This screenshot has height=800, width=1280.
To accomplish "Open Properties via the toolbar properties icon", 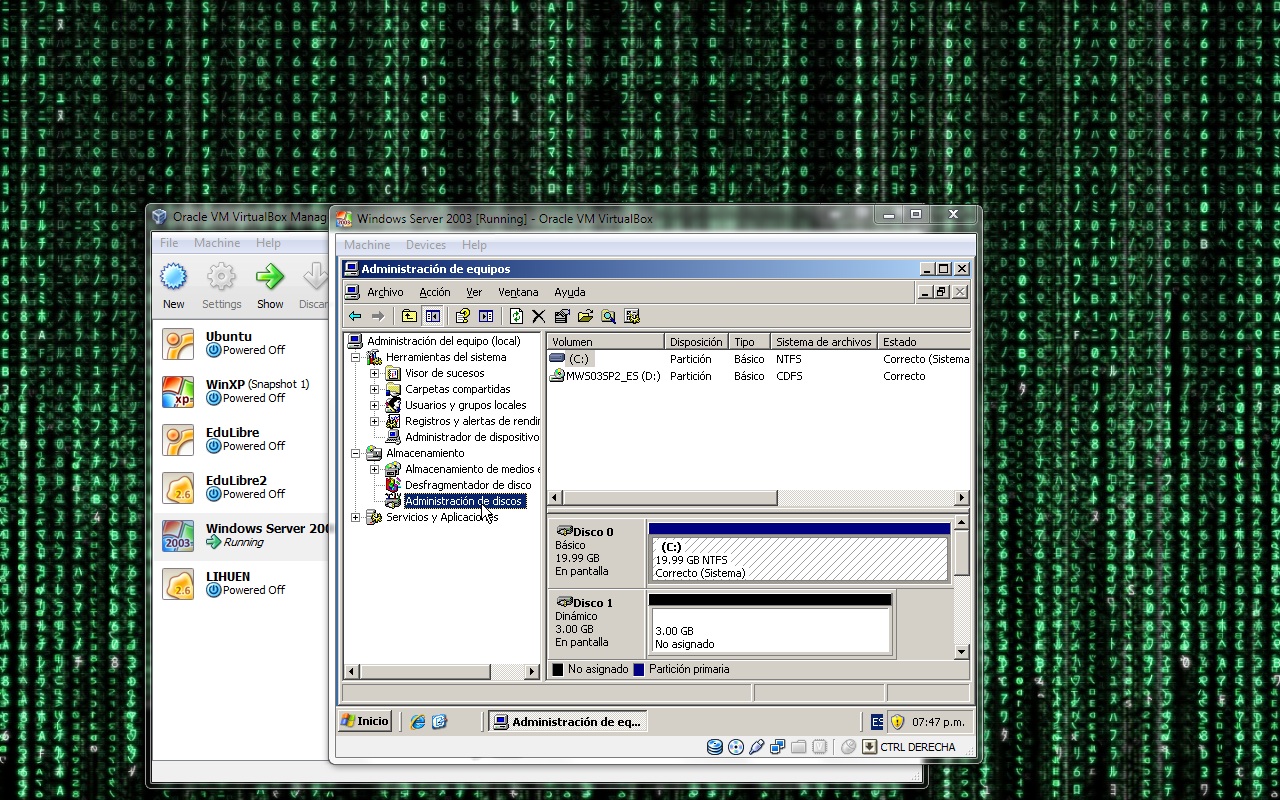I will coord(563,316).
